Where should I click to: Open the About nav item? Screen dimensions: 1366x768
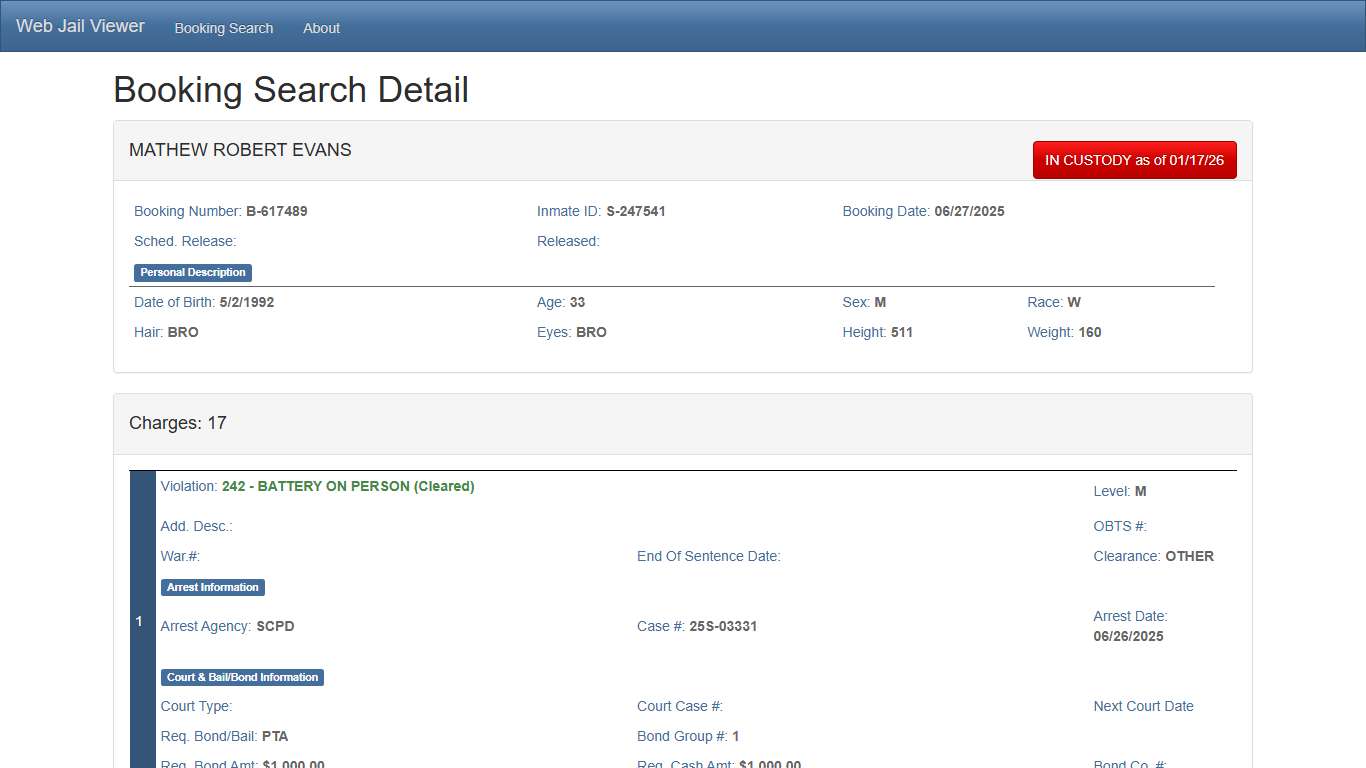[321, 28]
